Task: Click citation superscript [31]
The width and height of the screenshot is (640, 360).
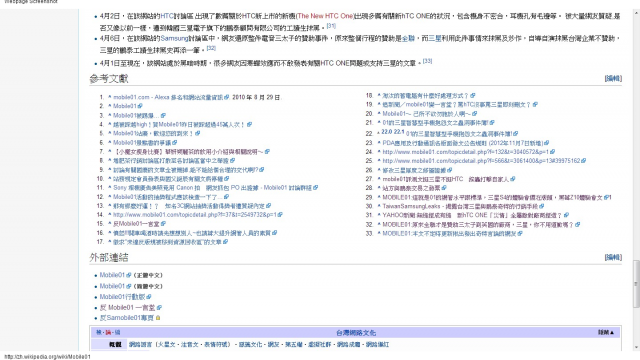Action: click(x=331, y=26)
